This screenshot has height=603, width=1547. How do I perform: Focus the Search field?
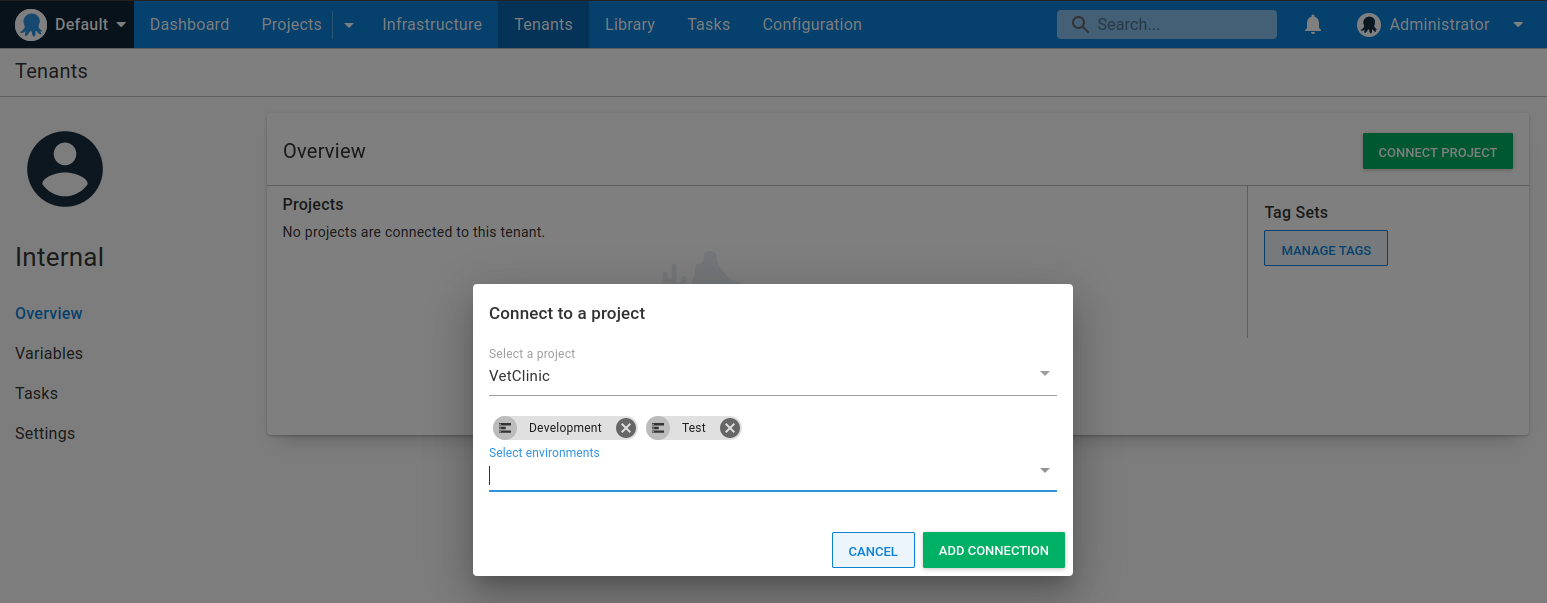(x=1167, y=25)
